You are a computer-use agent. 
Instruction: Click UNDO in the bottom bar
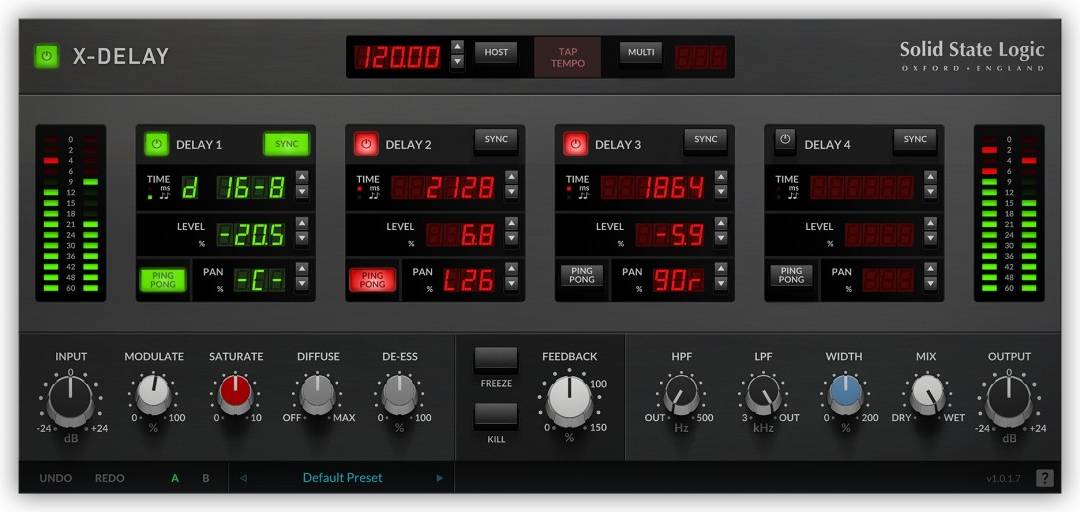[56, 478]
